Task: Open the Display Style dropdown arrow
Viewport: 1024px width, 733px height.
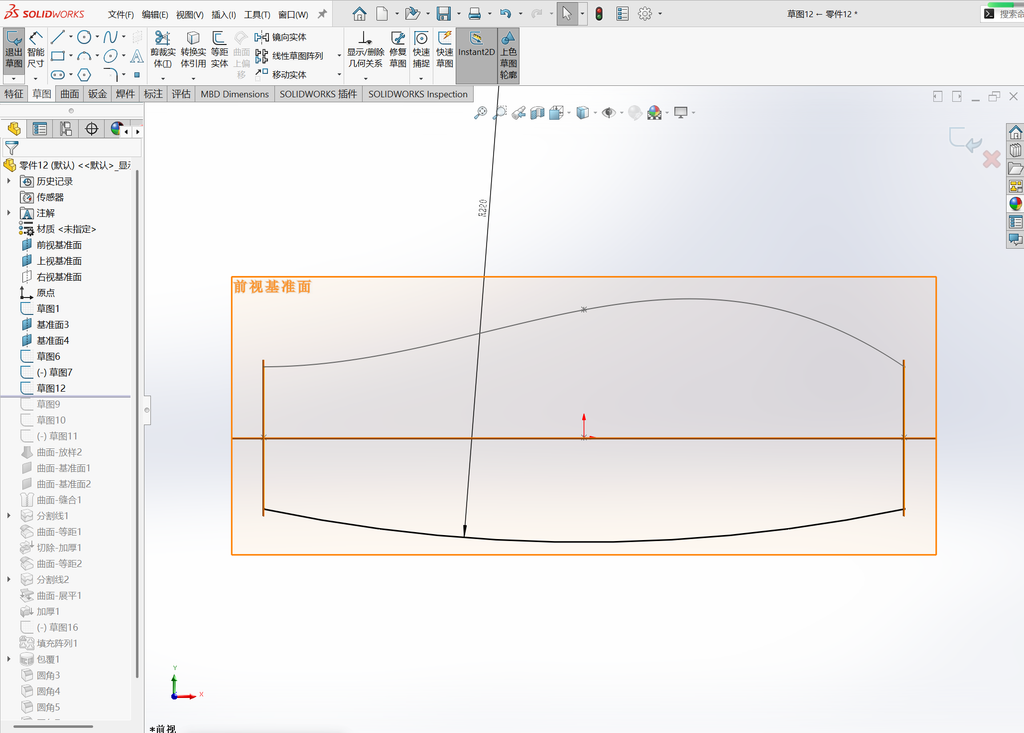Action: click(x=595, y=113)
